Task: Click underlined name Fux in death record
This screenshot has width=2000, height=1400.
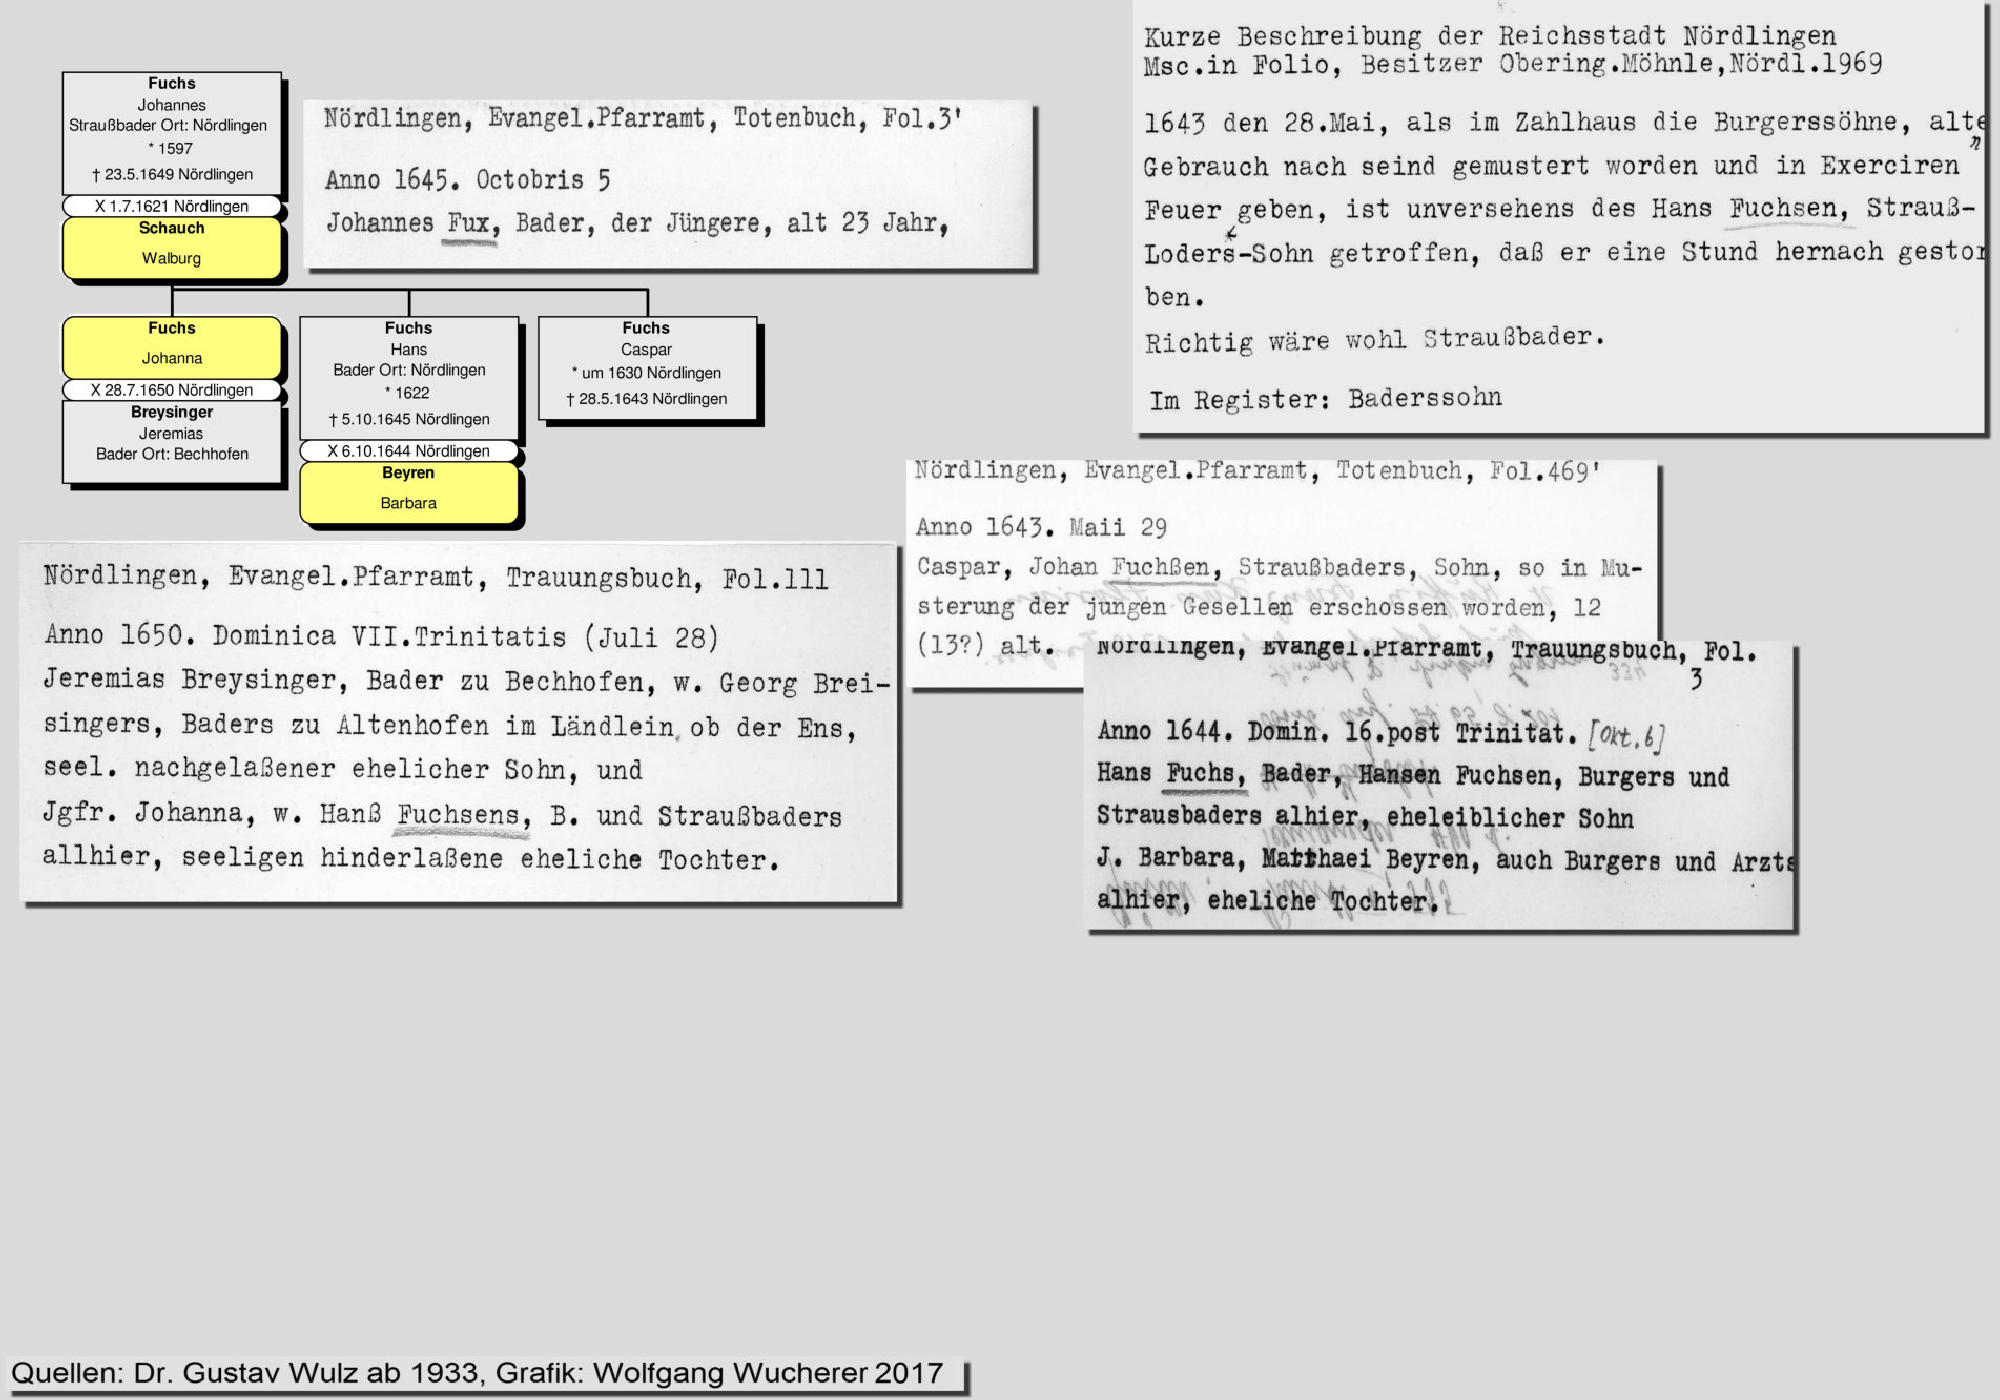Action: point(471,222)
